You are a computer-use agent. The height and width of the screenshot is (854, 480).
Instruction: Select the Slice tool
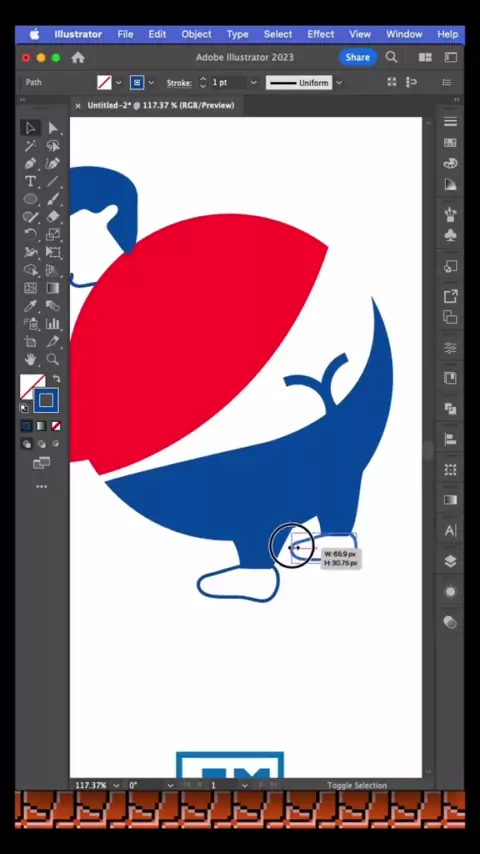[53, 341]
